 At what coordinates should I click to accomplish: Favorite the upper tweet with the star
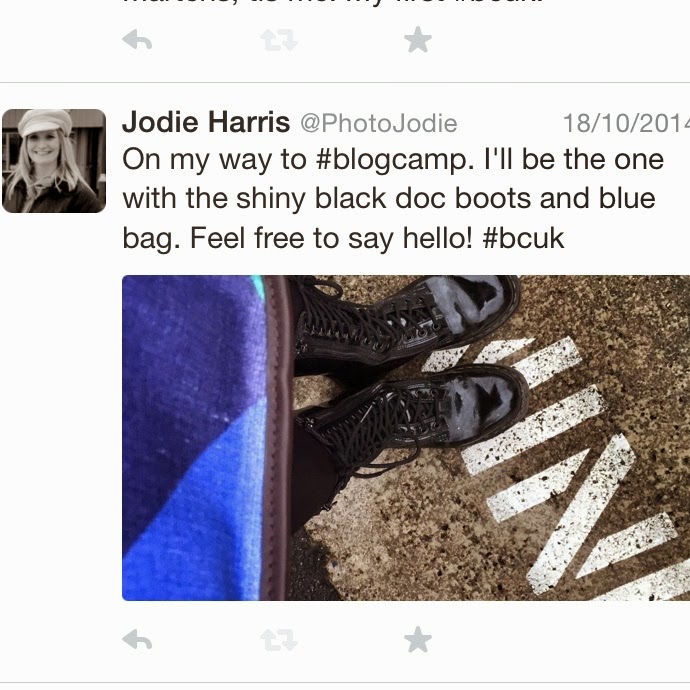pos(418,39)
